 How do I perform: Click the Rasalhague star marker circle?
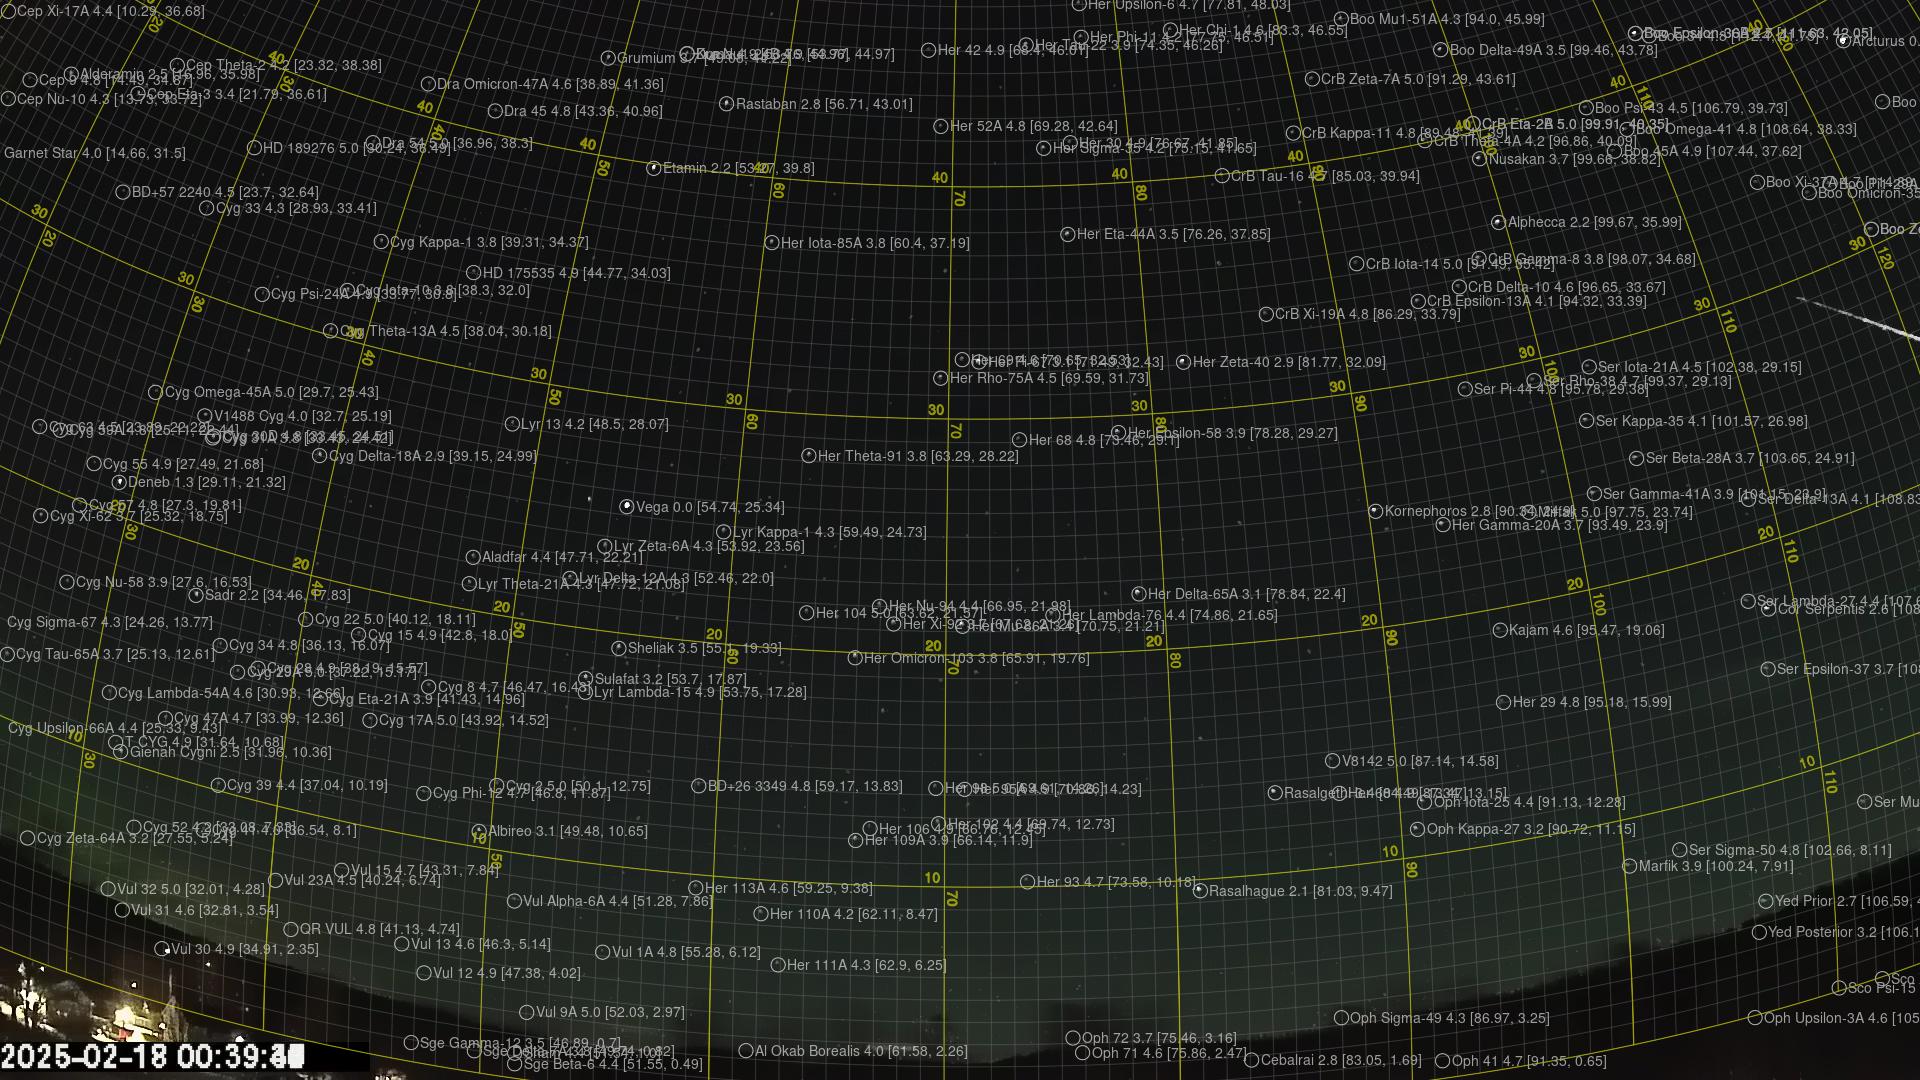click(1200, 891)
